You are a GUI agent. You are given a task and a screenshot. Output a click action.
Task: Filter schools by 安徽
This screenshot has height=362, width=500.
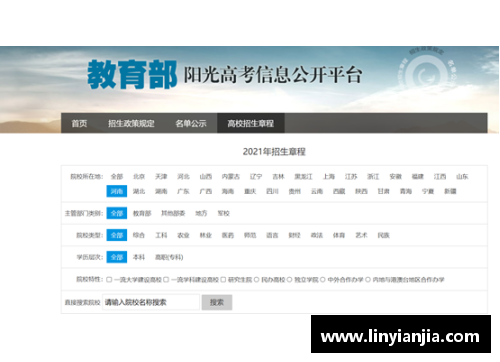395,176
